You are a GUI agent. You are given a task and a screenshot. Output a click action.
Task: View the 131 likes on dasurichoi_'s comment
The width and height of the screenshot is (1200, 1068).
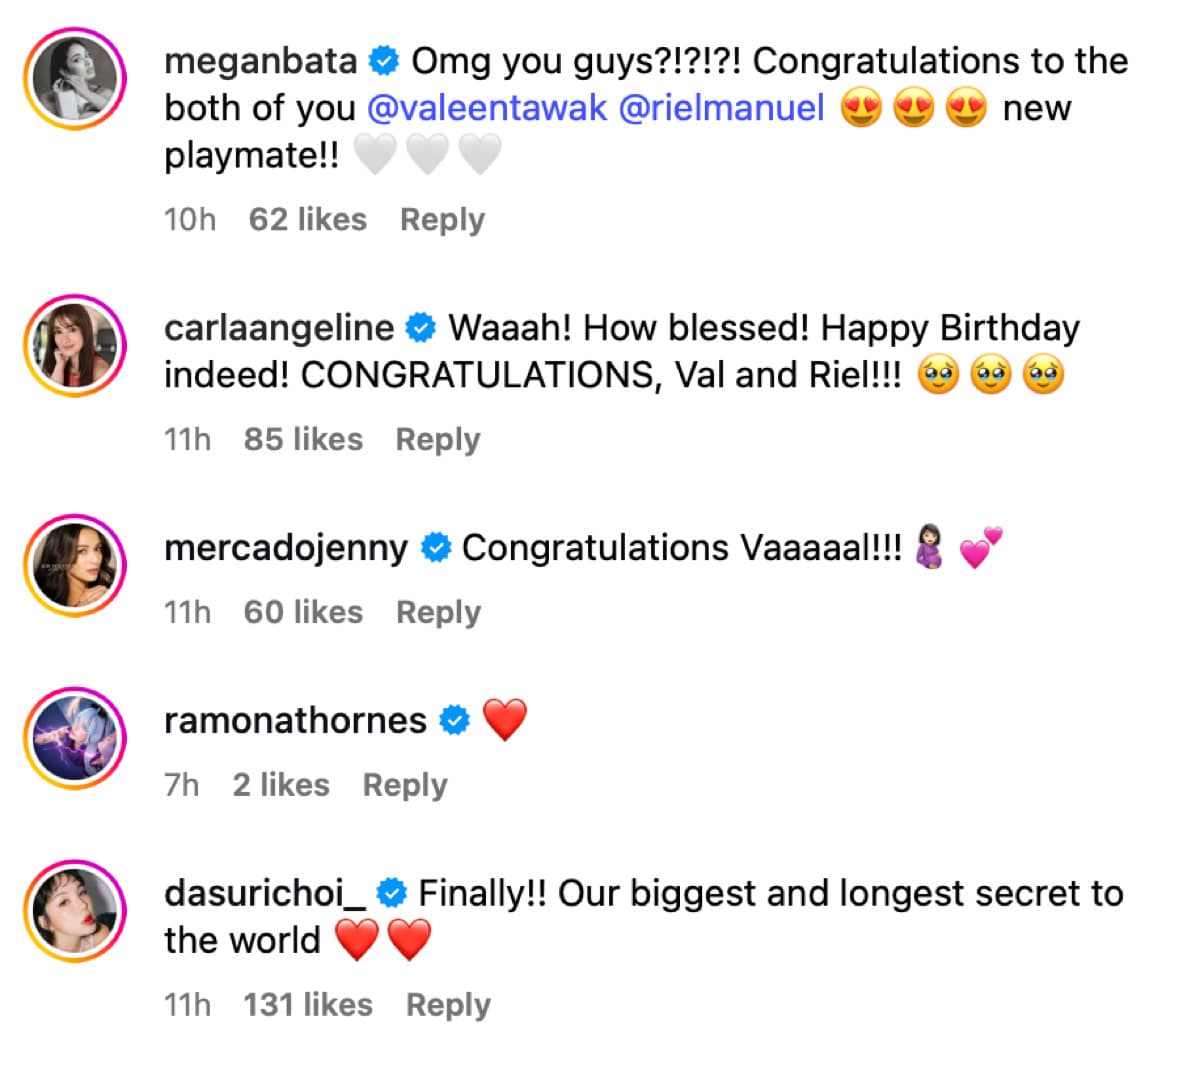tap(308, 1006)
